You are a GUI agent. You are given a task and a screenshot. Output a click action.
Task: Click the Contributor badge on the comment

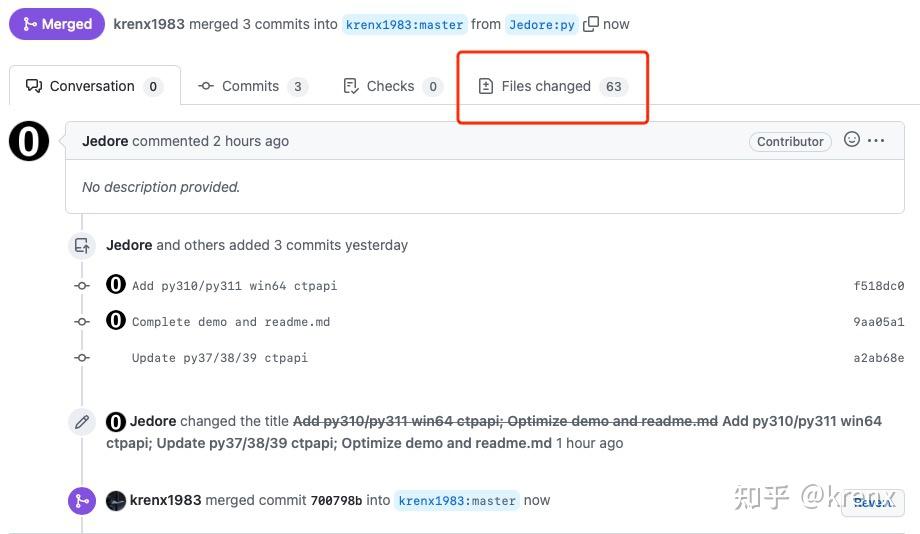click(x=790, y=142)
